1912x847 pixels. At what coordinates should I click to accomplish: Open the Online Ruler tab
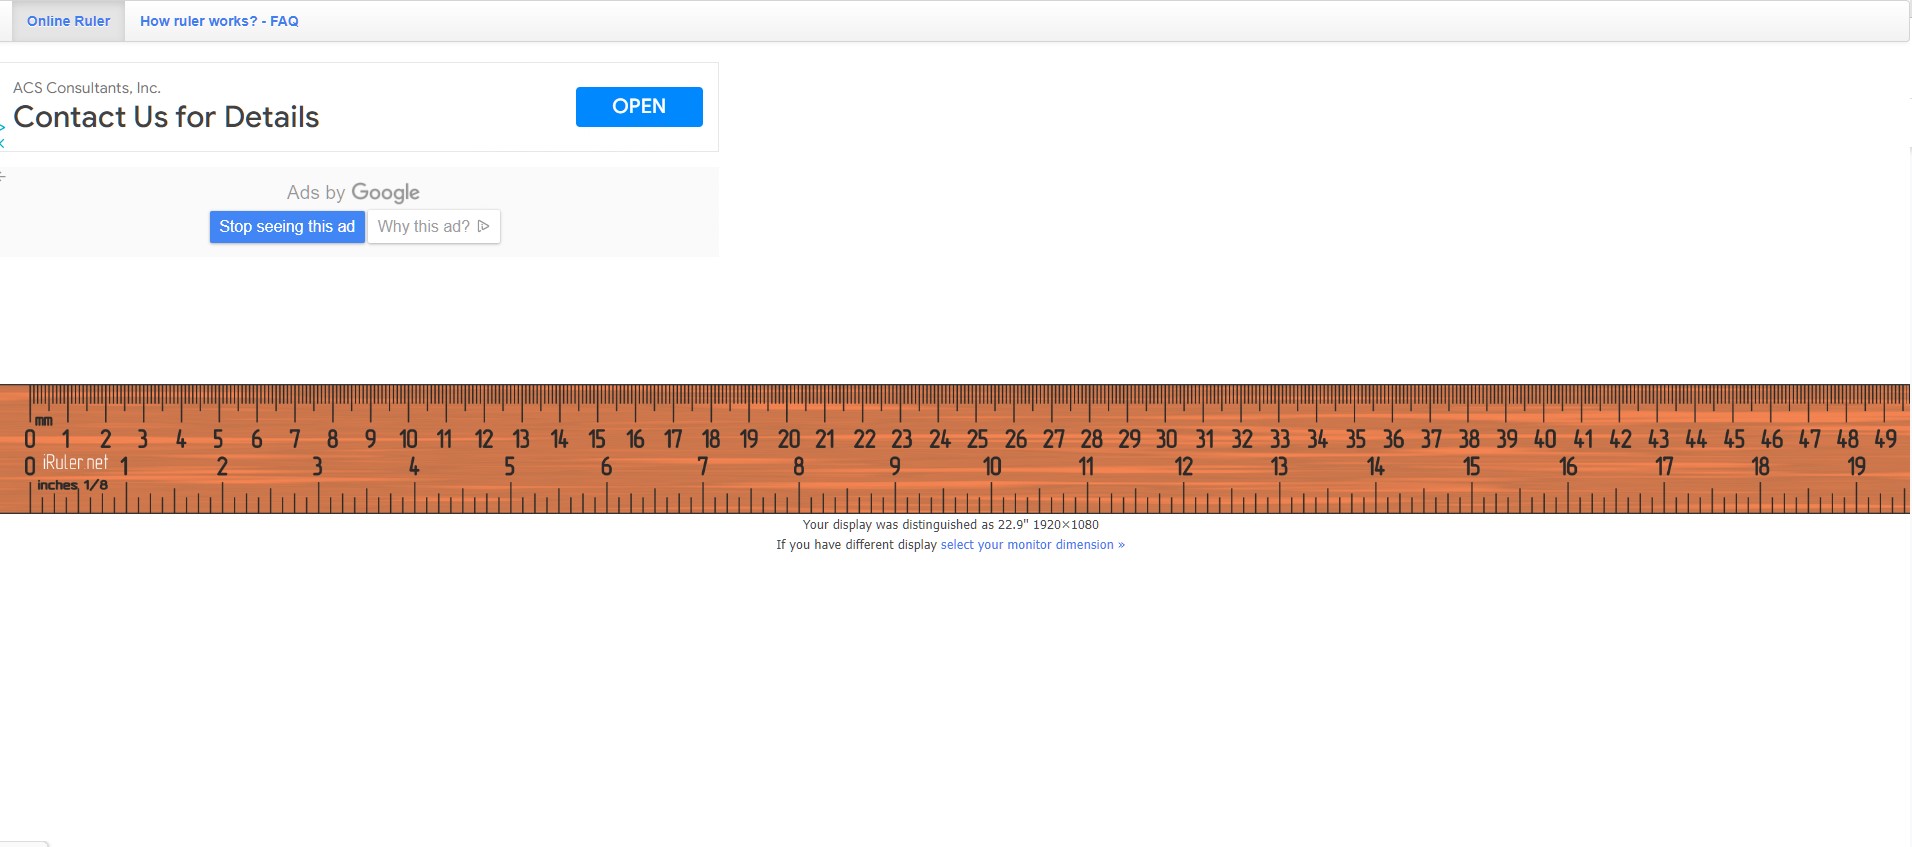click(x=68, y=21)
